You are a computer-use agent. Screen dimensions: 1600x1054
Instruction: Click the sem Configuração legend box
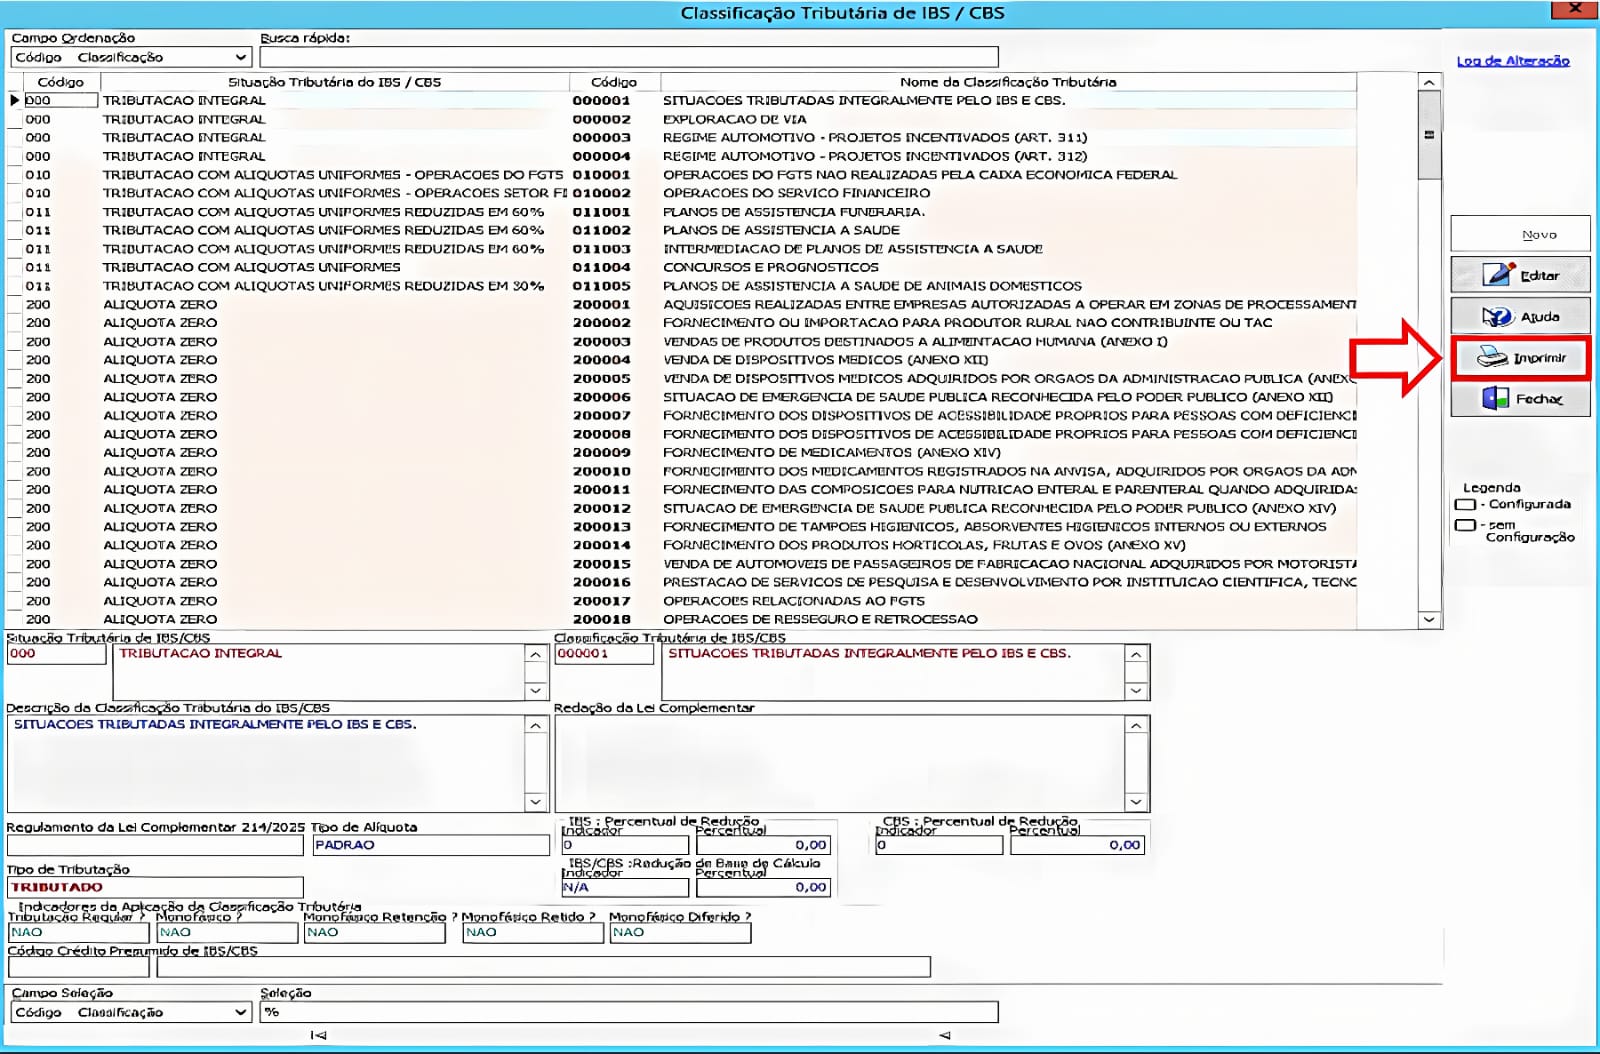point(1465,525)
